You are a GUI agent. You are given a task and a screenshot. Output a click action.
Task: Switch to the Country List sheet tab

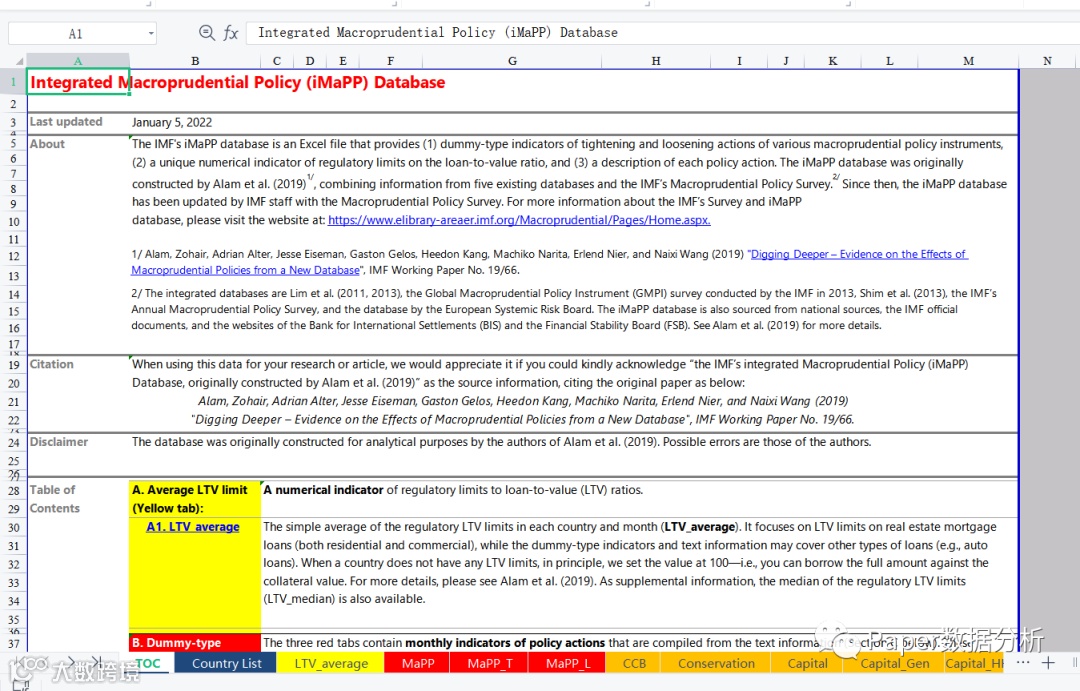226,663
